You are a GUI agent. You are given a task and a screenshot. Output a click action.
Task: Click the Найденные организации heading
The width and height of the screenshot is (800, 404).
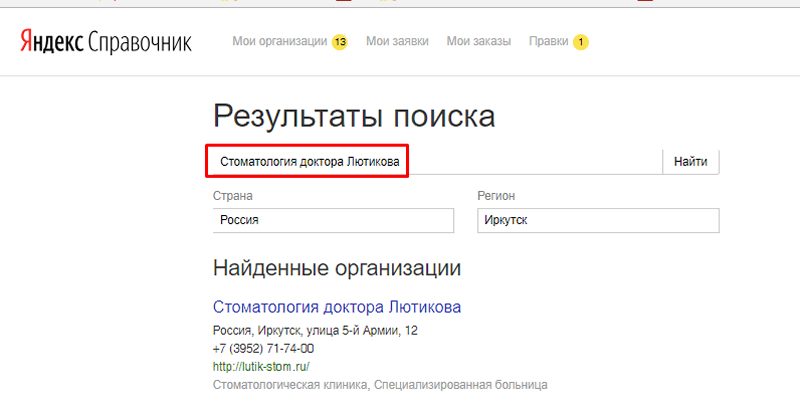pos(337,268)
